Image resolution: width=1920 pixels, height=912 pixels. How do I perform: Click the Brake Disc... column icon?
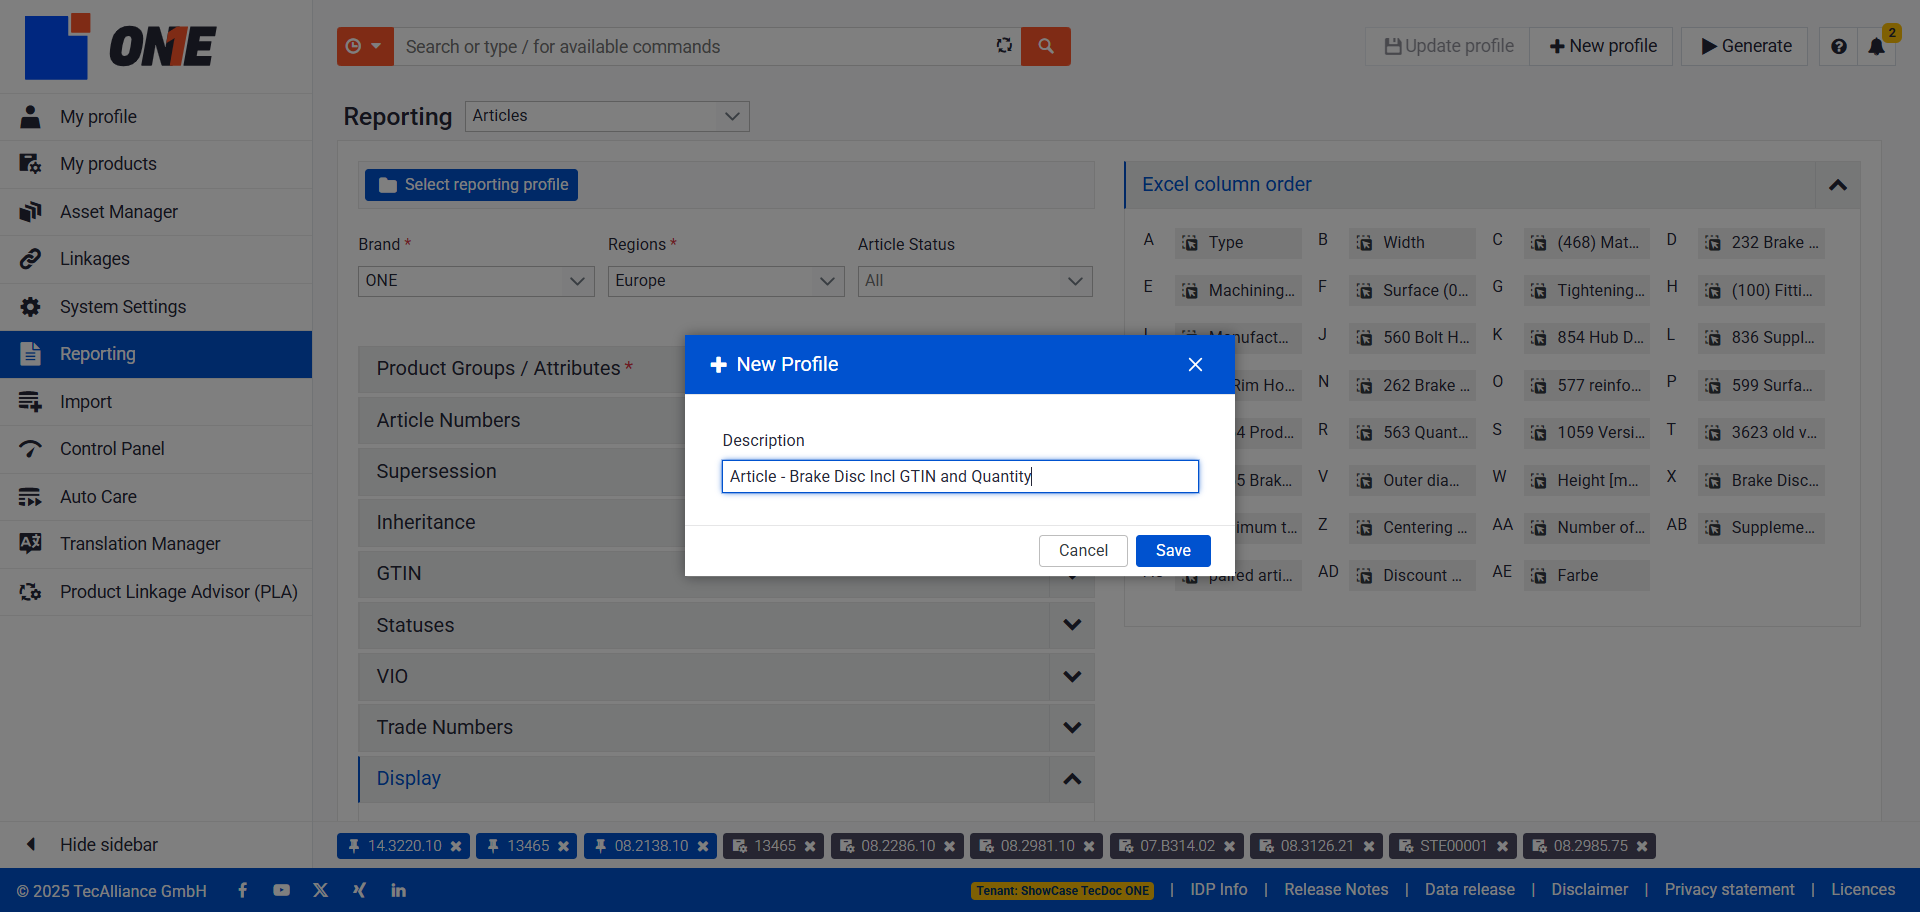click(x=1713, y=481)
